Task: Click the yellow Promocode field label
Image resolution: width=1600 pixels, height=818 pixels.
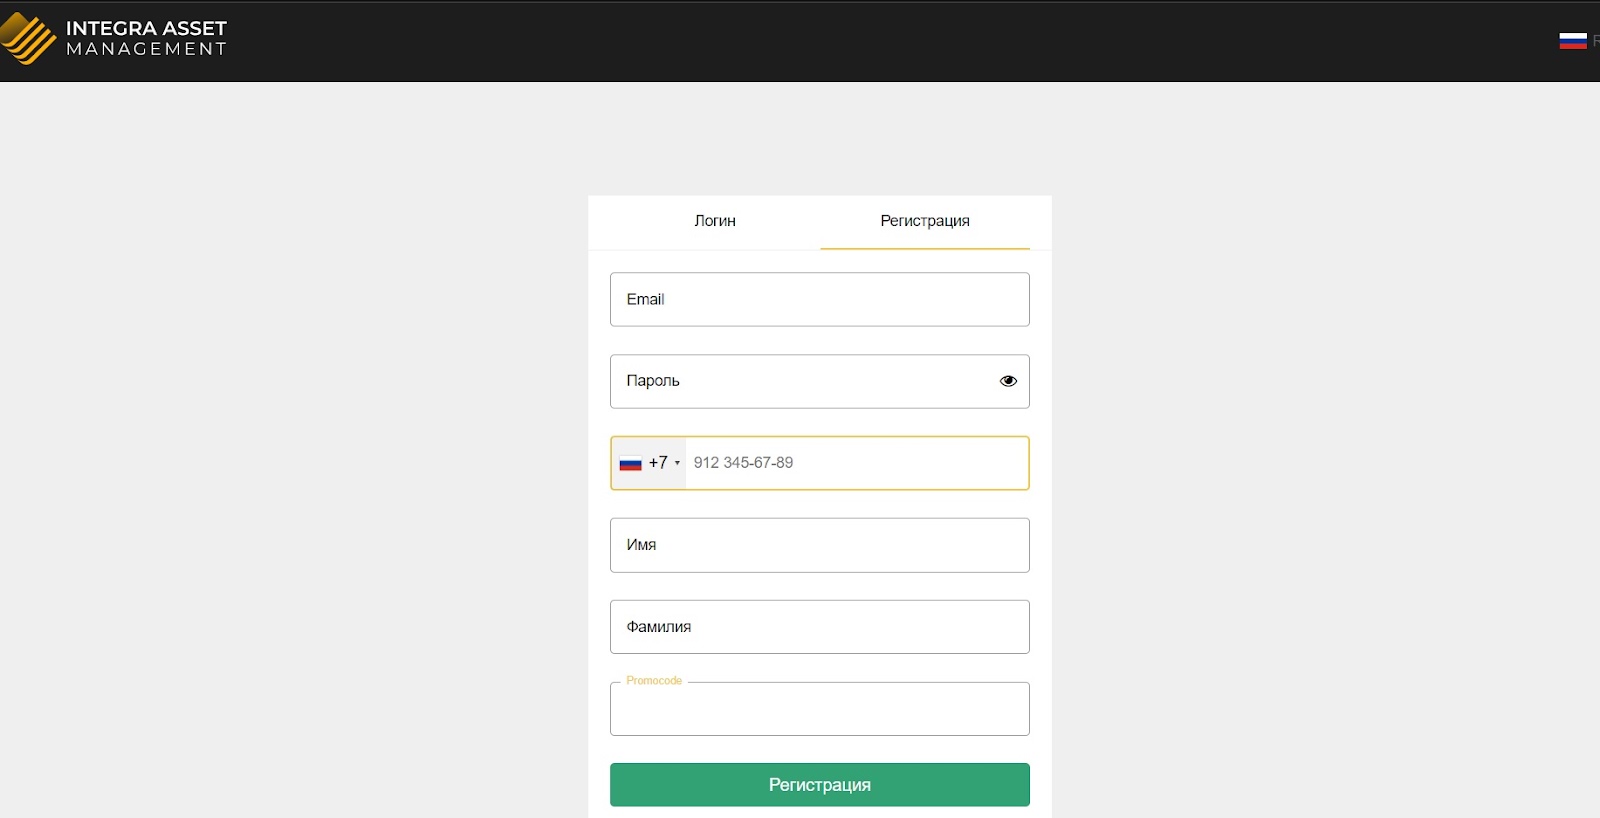Action: 654,681
